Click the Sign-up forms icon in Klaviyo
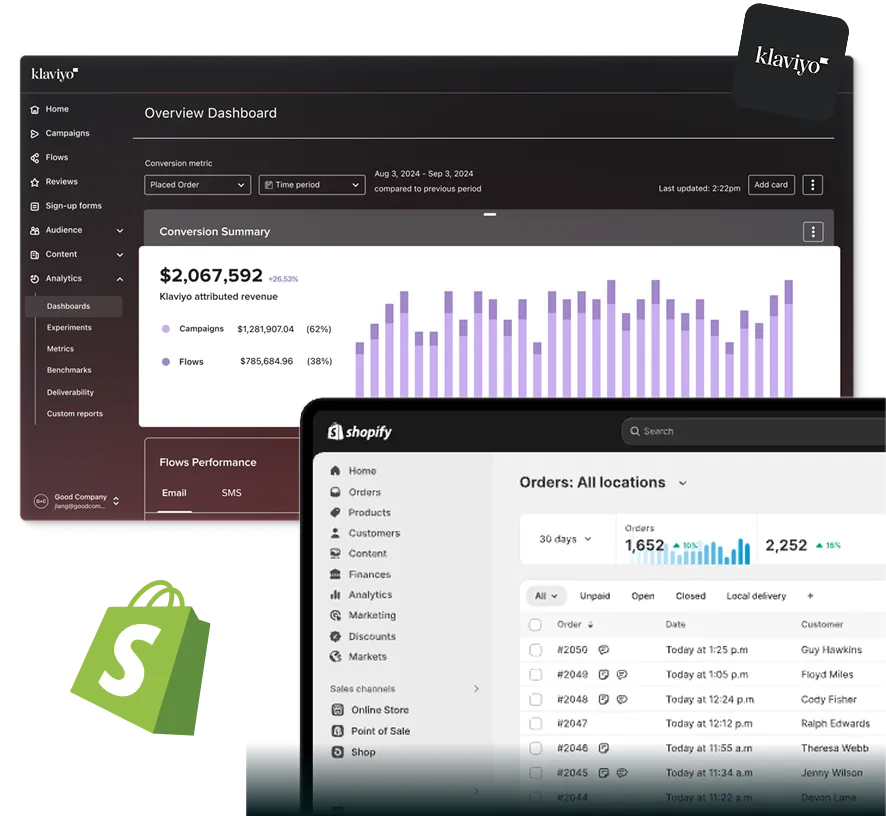This screenshot has height=816, width=886. (x=35, y=206)
